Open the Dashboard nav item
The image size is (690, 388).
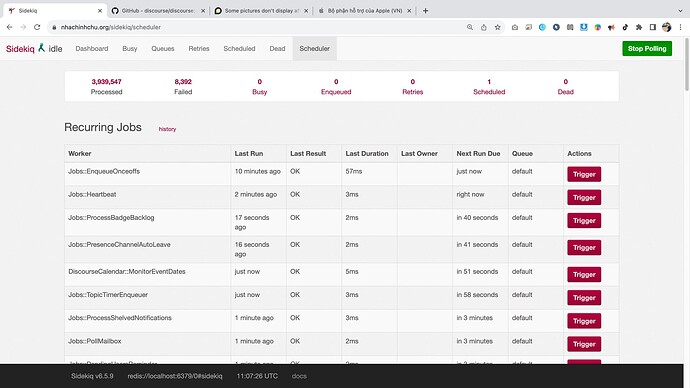point(92,49)
